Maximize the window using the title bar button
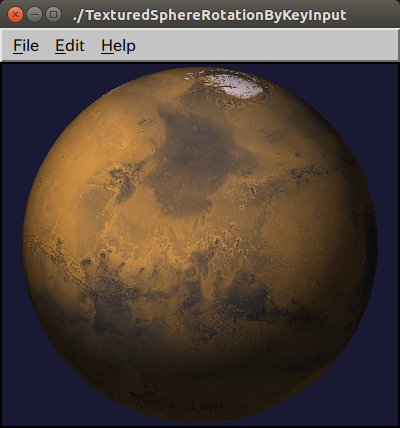The height and width of the screenshot is (428, 400). tap(53, 15)
